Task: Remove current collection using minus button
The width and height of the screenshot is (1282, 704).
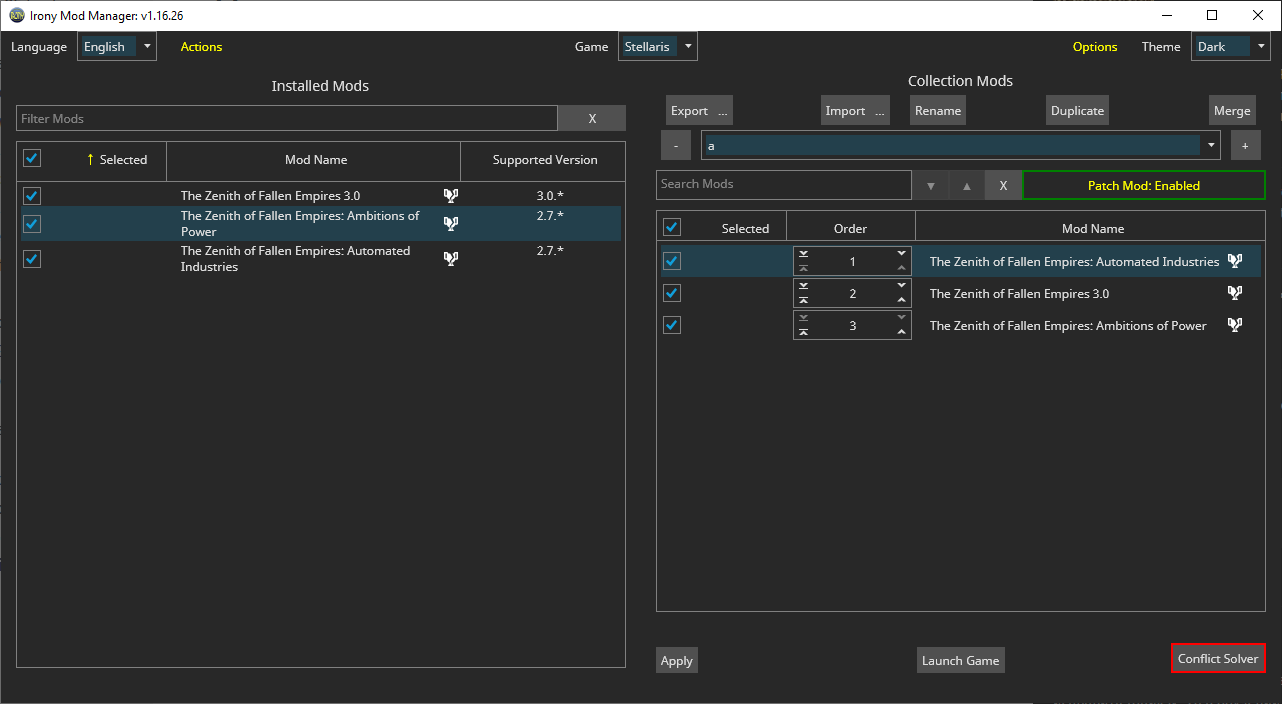Action: tap(676, 145)
